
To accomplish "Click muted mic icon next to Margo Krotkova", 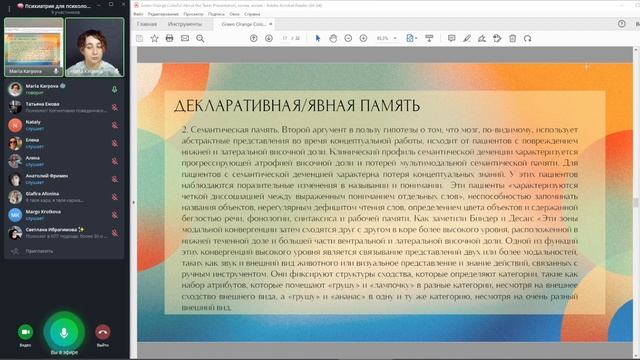I will 115,215.
